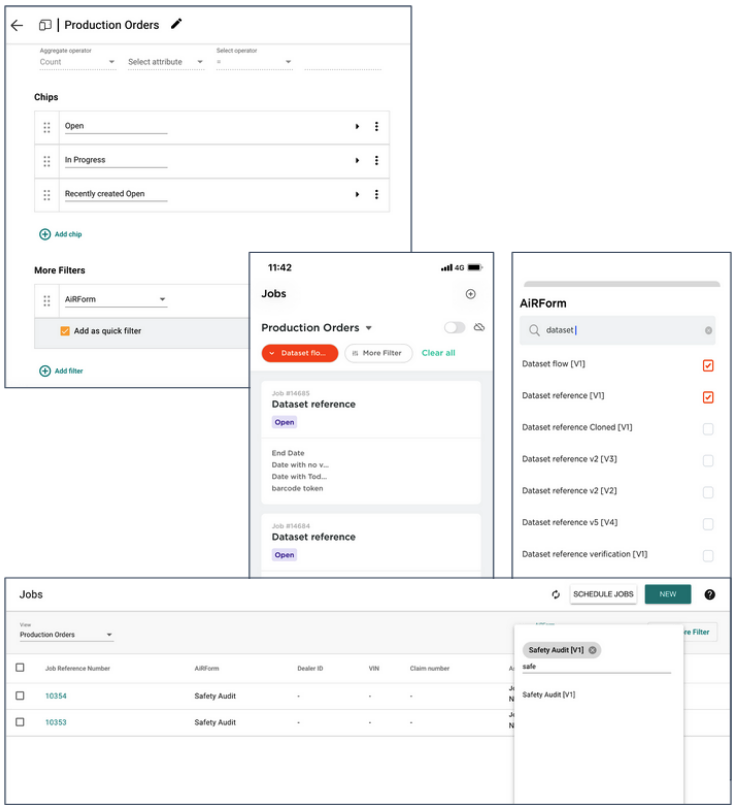Click the Add chip plus icon
The width and height of the screenshot is (735, 809).
[x=45, y=234]
